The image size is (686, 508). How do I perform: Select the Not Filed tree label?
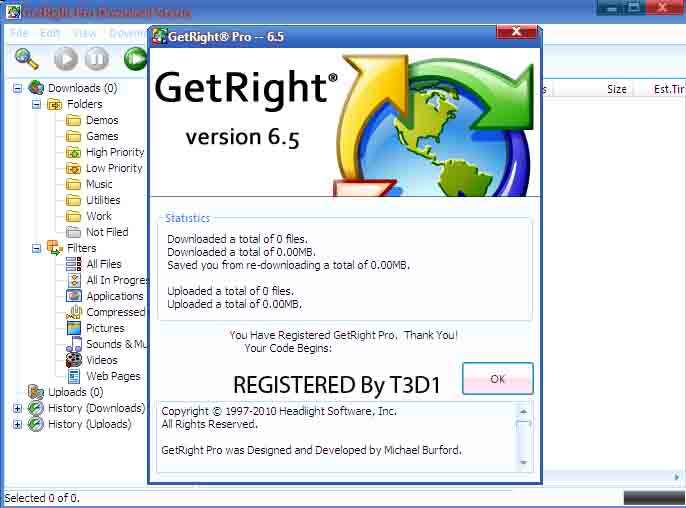click(107, 232)
